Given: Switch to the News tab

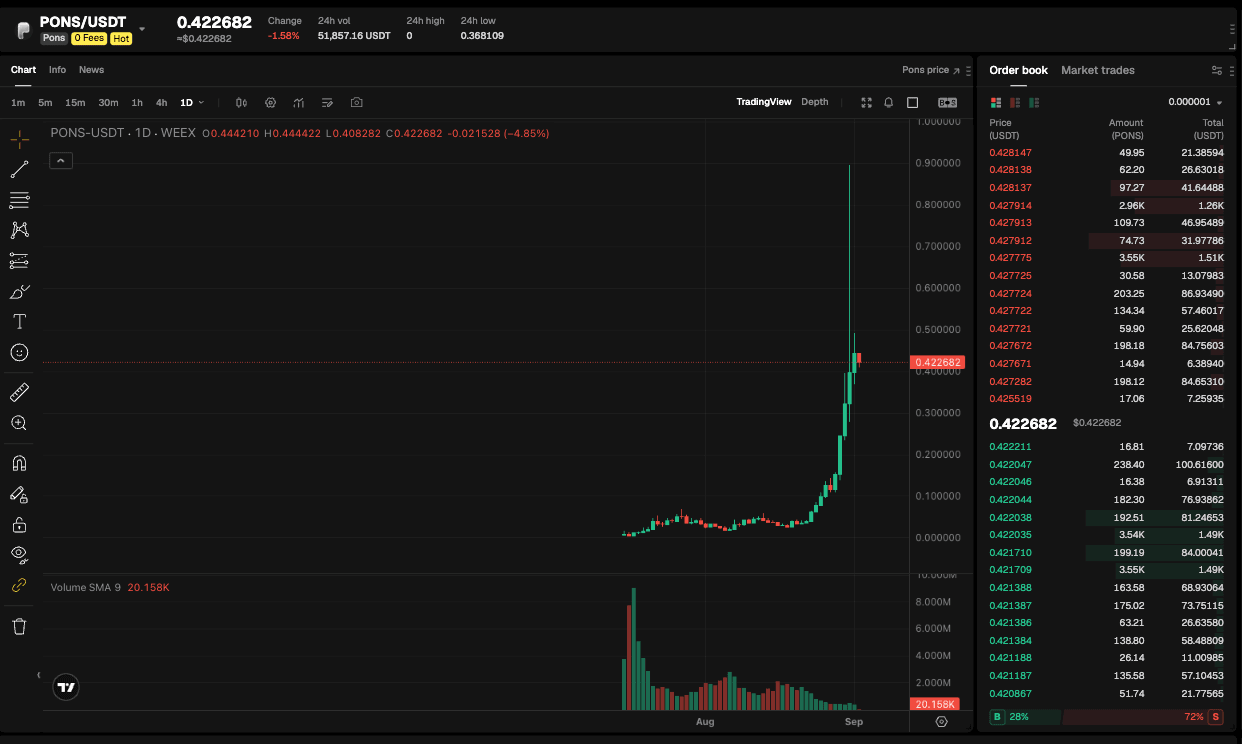Looking at the screenshot, I should (91, 70).
